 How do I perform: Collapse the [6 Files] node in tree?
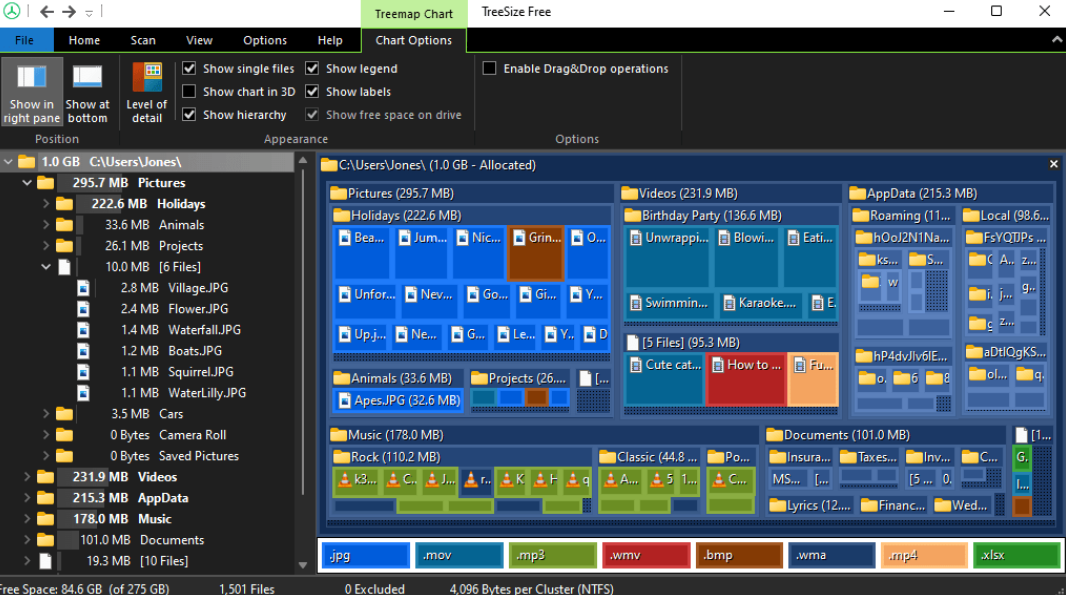46,267
